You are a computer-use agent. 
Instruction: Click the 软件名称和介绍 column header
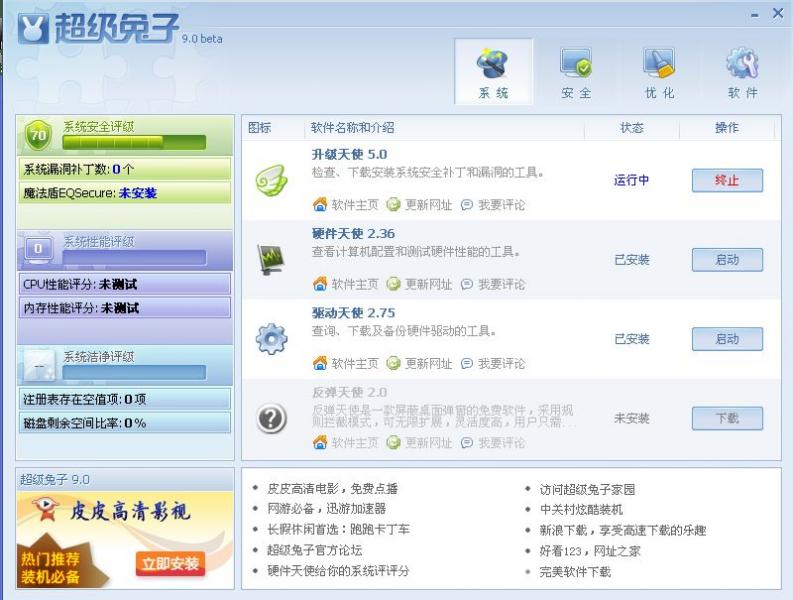pyautogui.click(x=353, y=127)
